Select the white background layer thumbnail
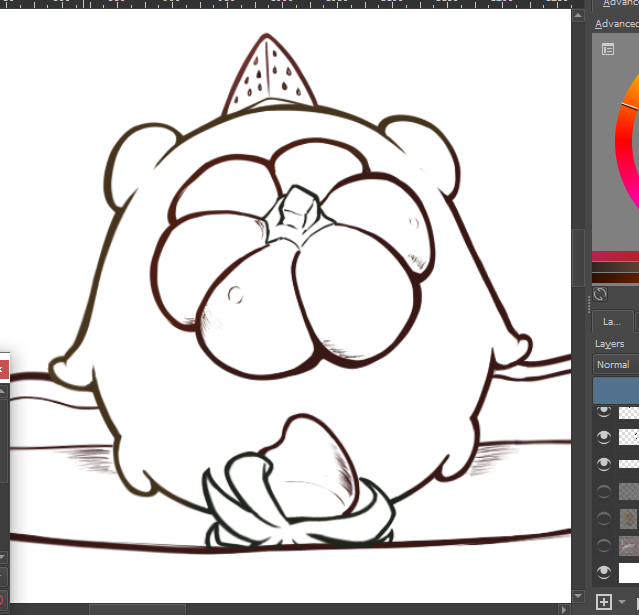 pos(629,573)
